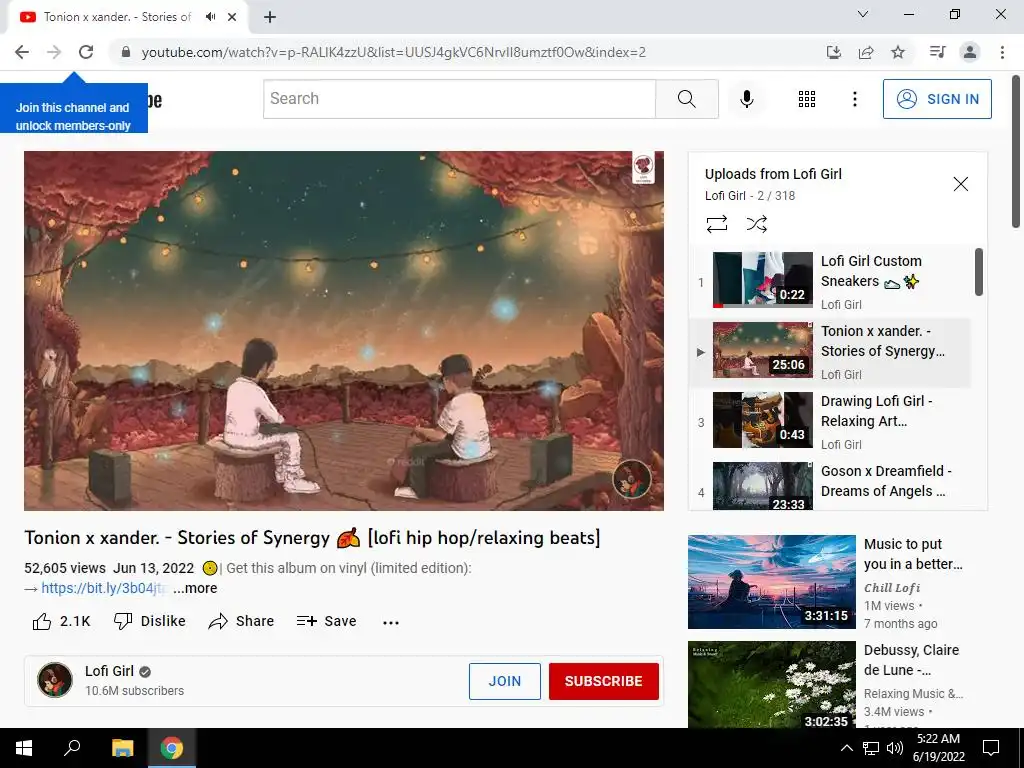1024x768 pixels.
Task: Click the channel watermark on video
Action: (632, 479)
